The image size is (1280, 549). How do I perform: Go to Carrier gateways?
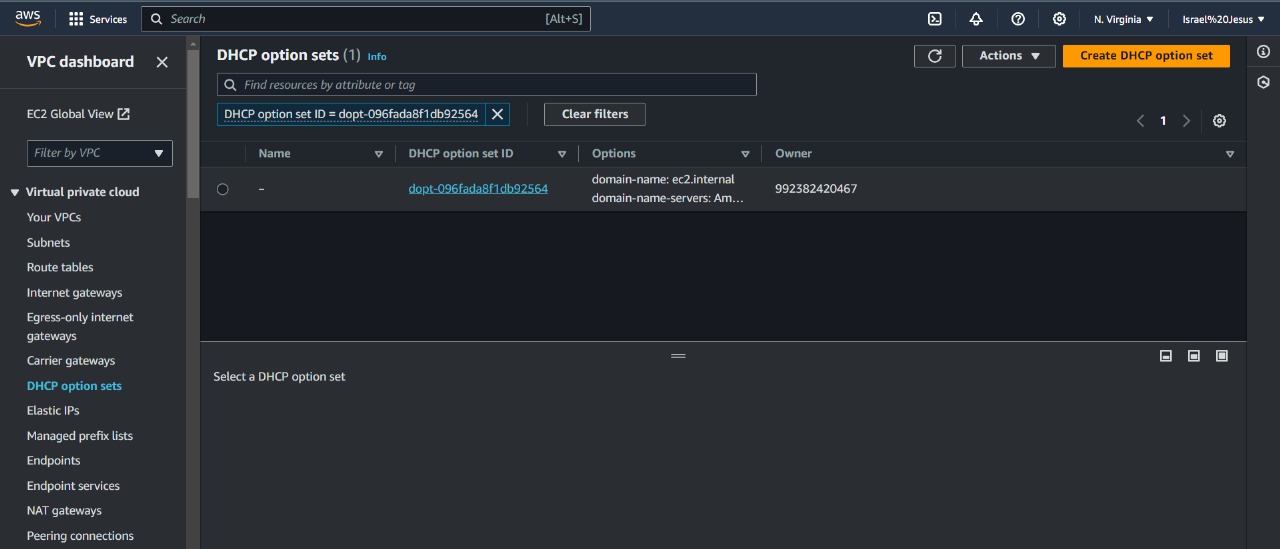[71, 361]
